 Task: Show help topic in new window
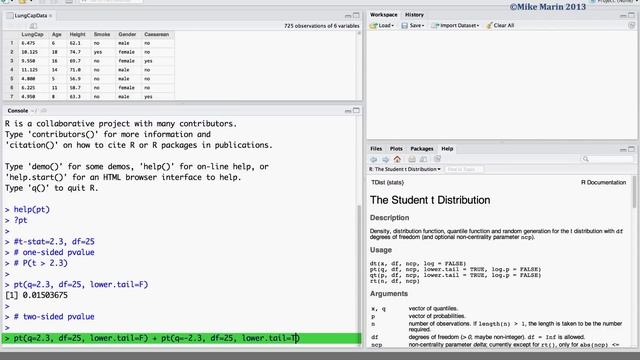[424, 159]
